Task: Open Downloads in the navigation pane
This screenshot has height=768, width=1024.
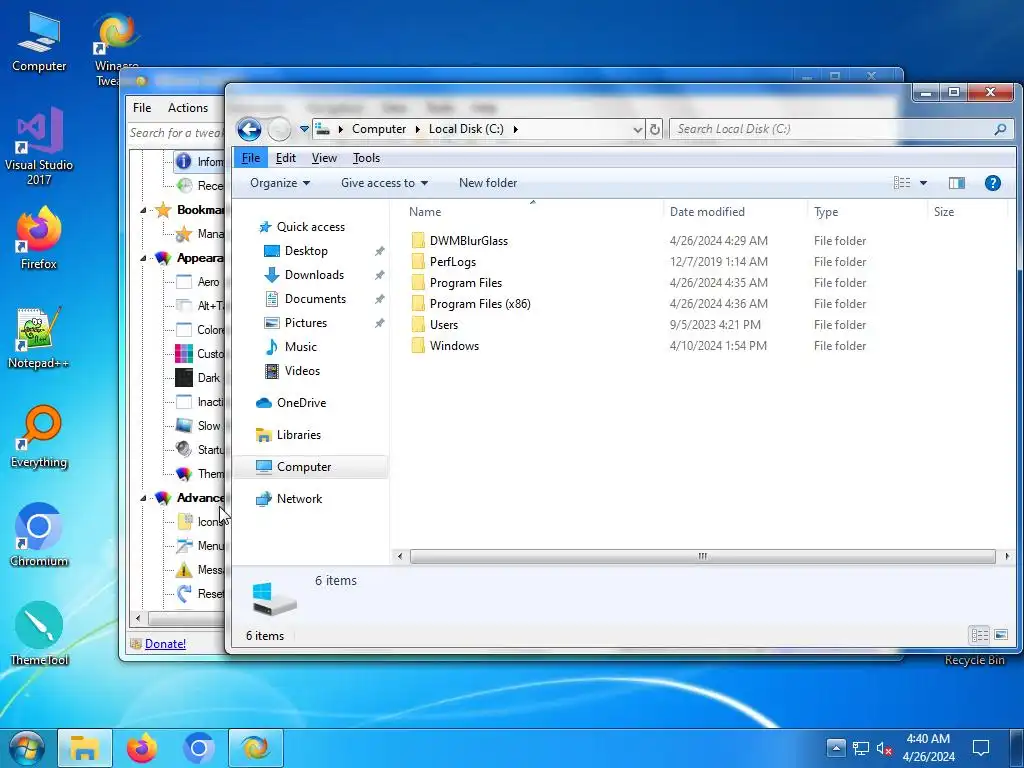Action: click(314, 275)
